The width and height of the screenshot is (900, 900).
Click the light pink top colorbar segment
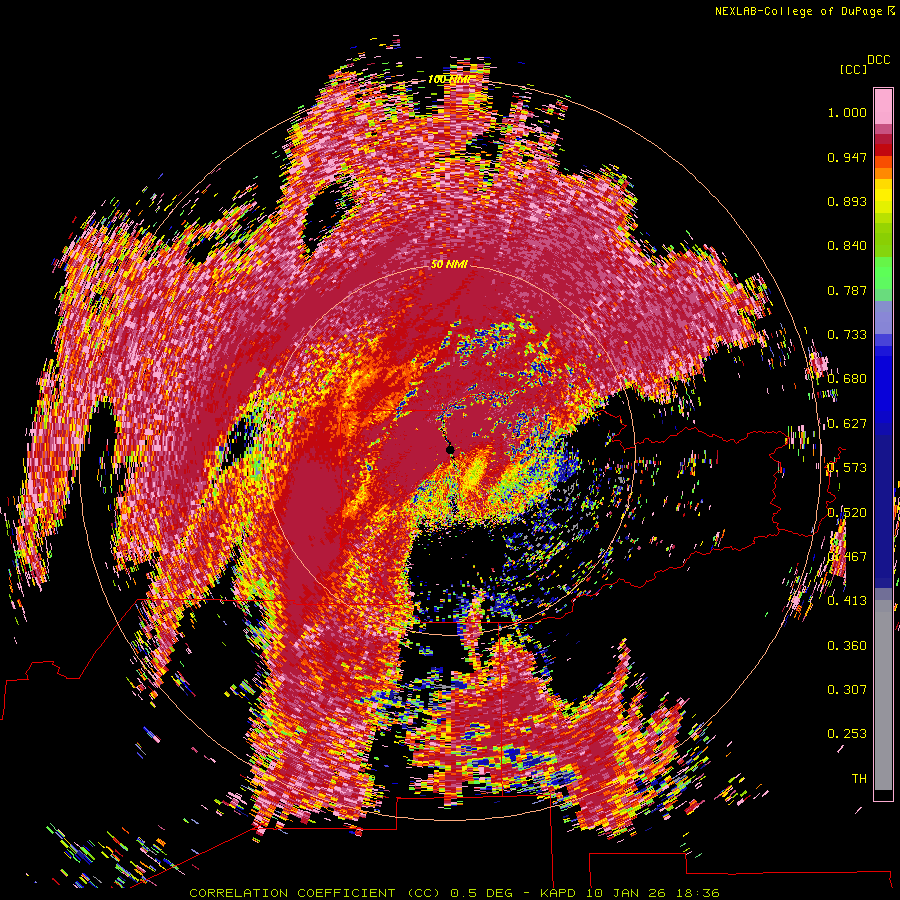pyautogui.click(x=883, y=106)
